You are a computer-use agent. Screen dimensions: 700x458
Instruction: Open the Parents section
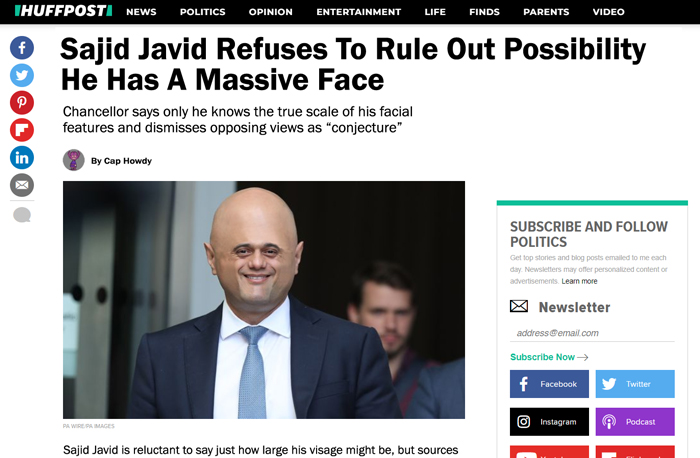click(x=546, y=12)
